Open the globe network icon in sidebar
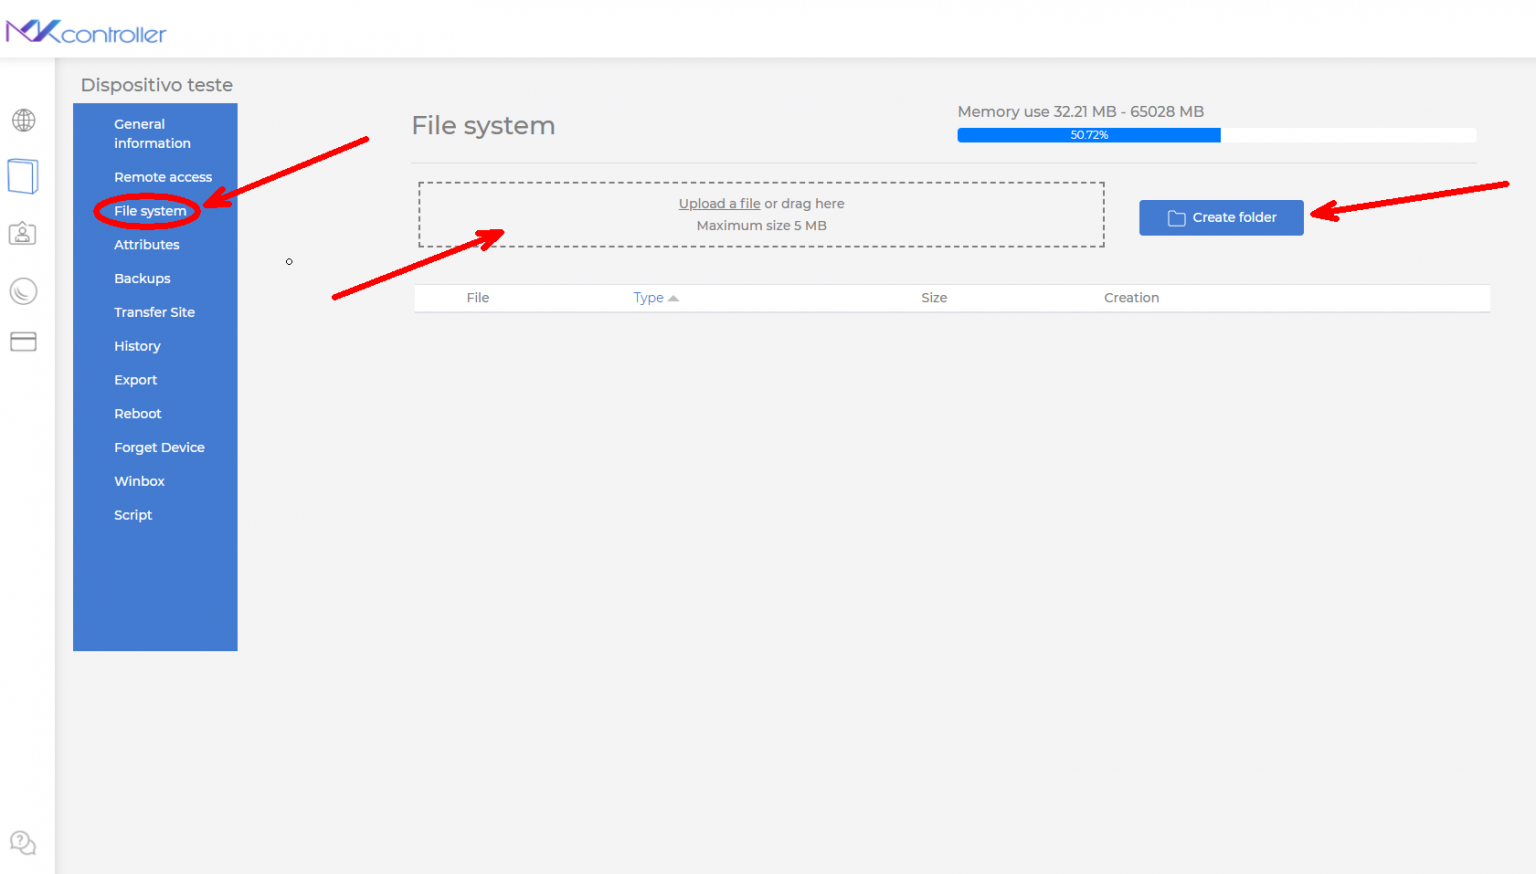The image size is (1536, 874). [x=23, y=121]
